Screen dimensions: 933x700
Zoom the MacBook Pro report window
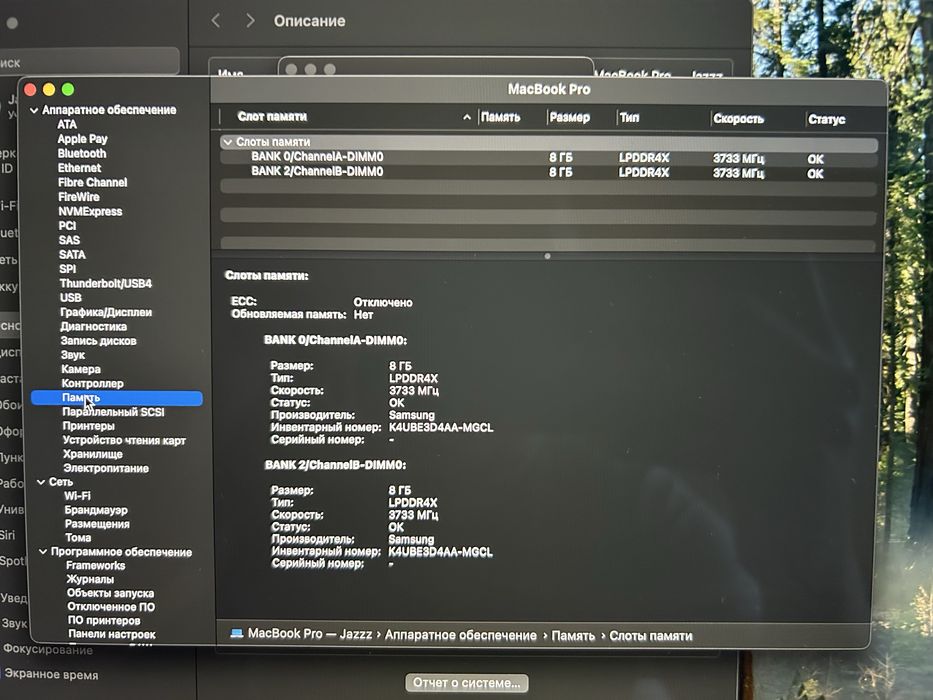pos(68,89)
